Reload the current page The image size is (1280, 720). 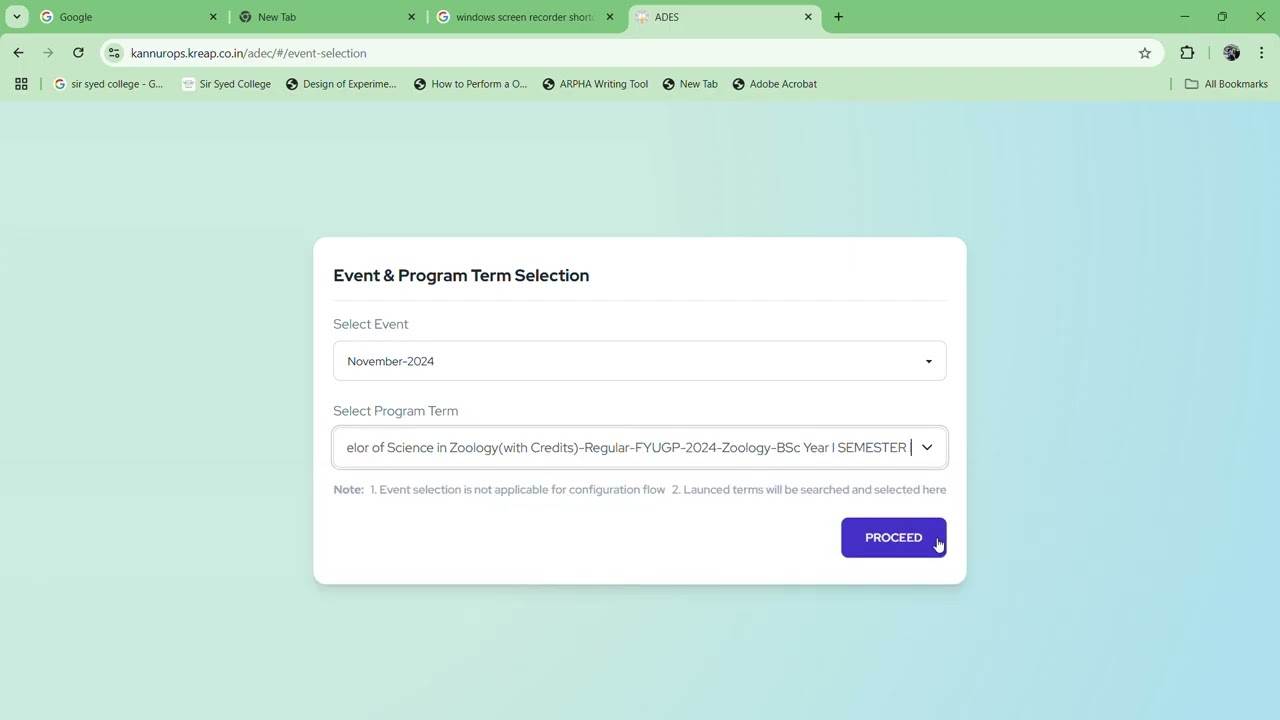[78, 53]
